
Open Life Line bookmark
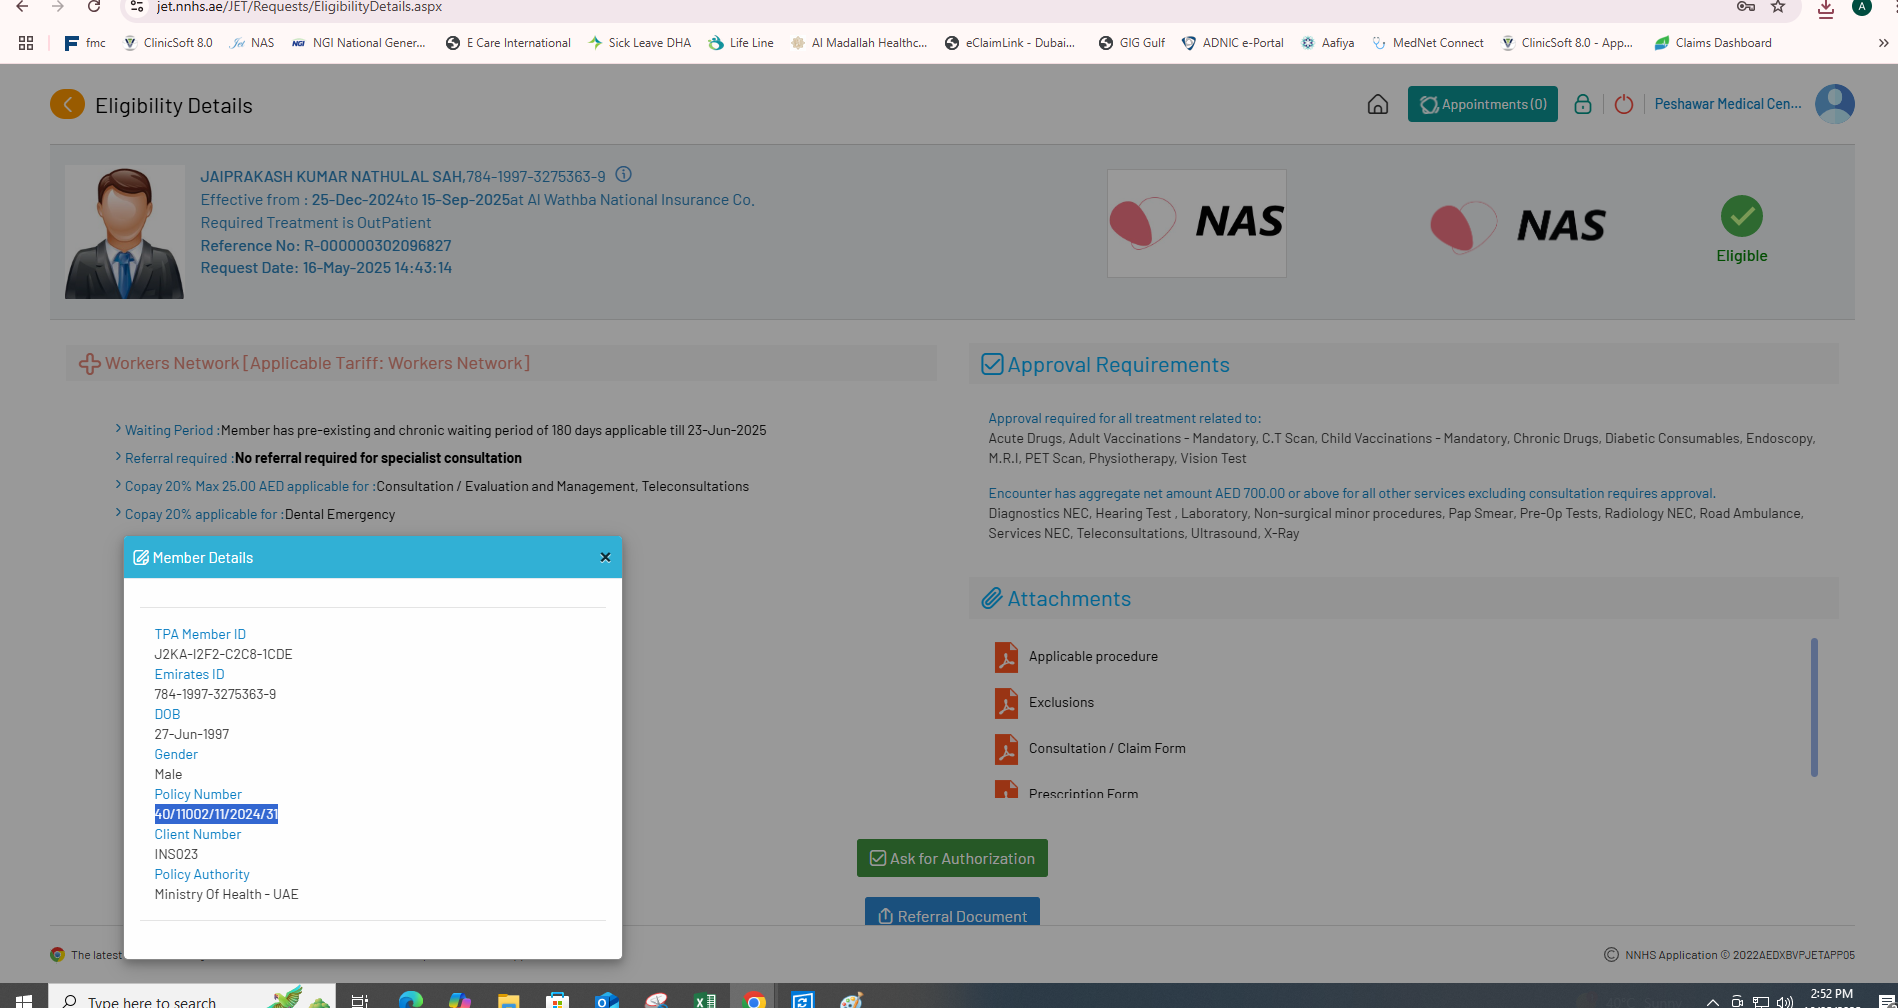741,43
